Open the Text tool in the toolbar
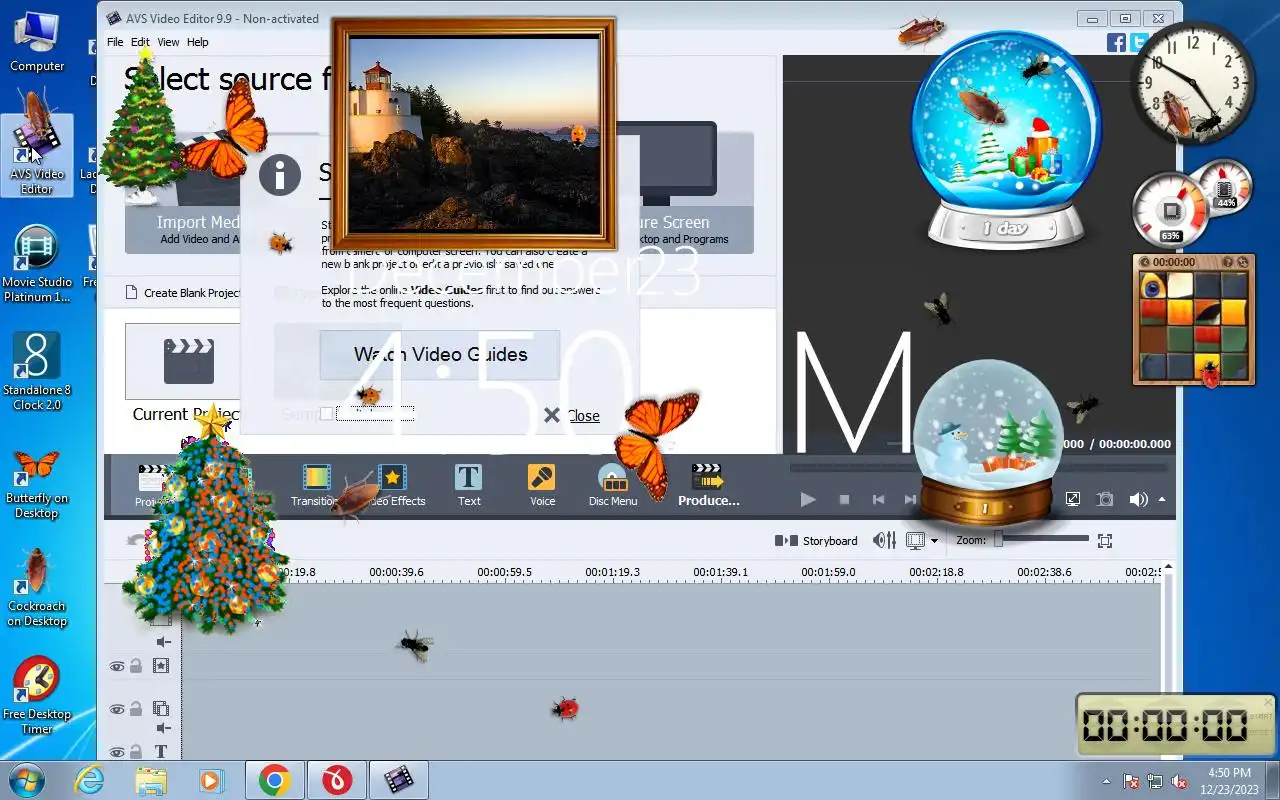The height and width of the screenshot is (800, 1280). pos(468,485)
